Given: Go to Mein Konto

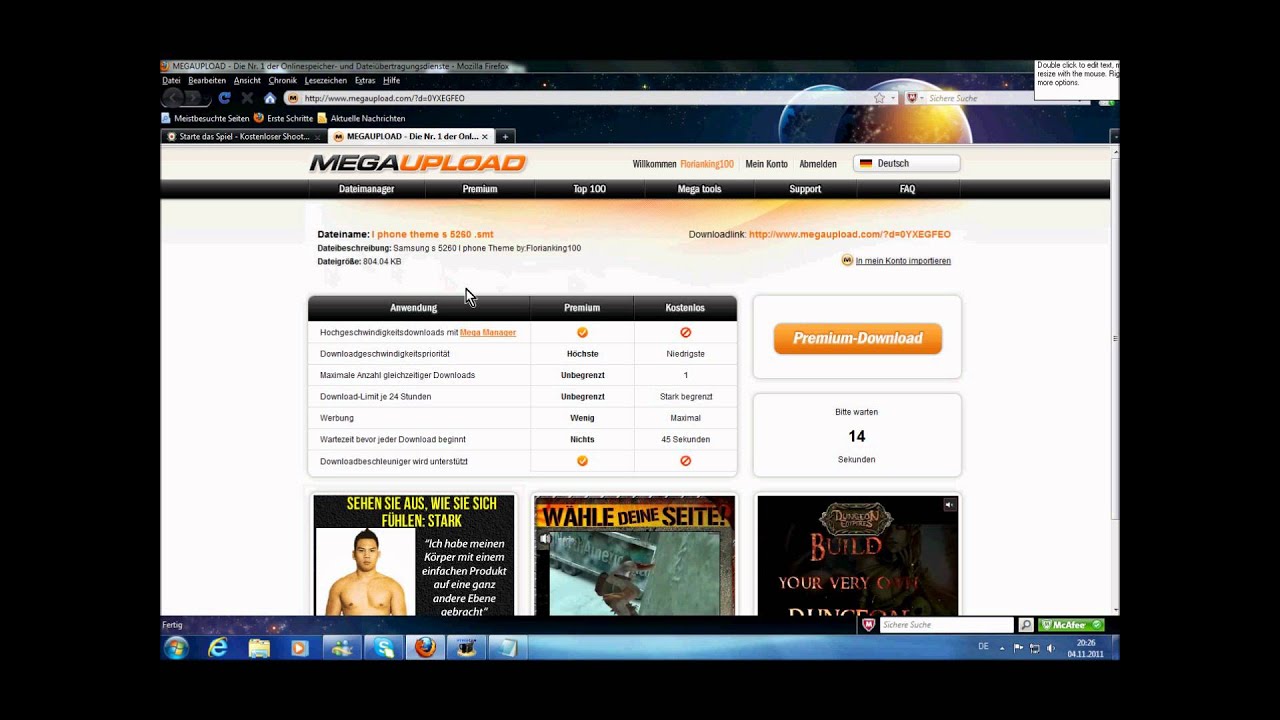Looking at the screenshot, I should tap(766, 163).
